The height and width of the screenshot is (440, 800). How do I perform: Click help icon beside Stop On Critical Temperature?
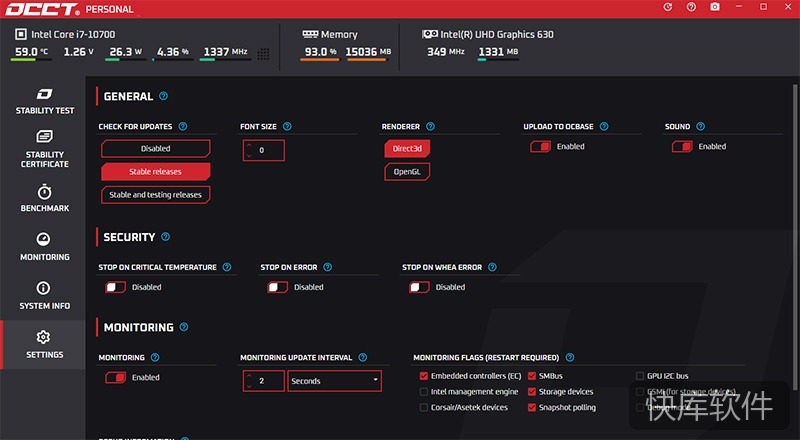(227, 267)
